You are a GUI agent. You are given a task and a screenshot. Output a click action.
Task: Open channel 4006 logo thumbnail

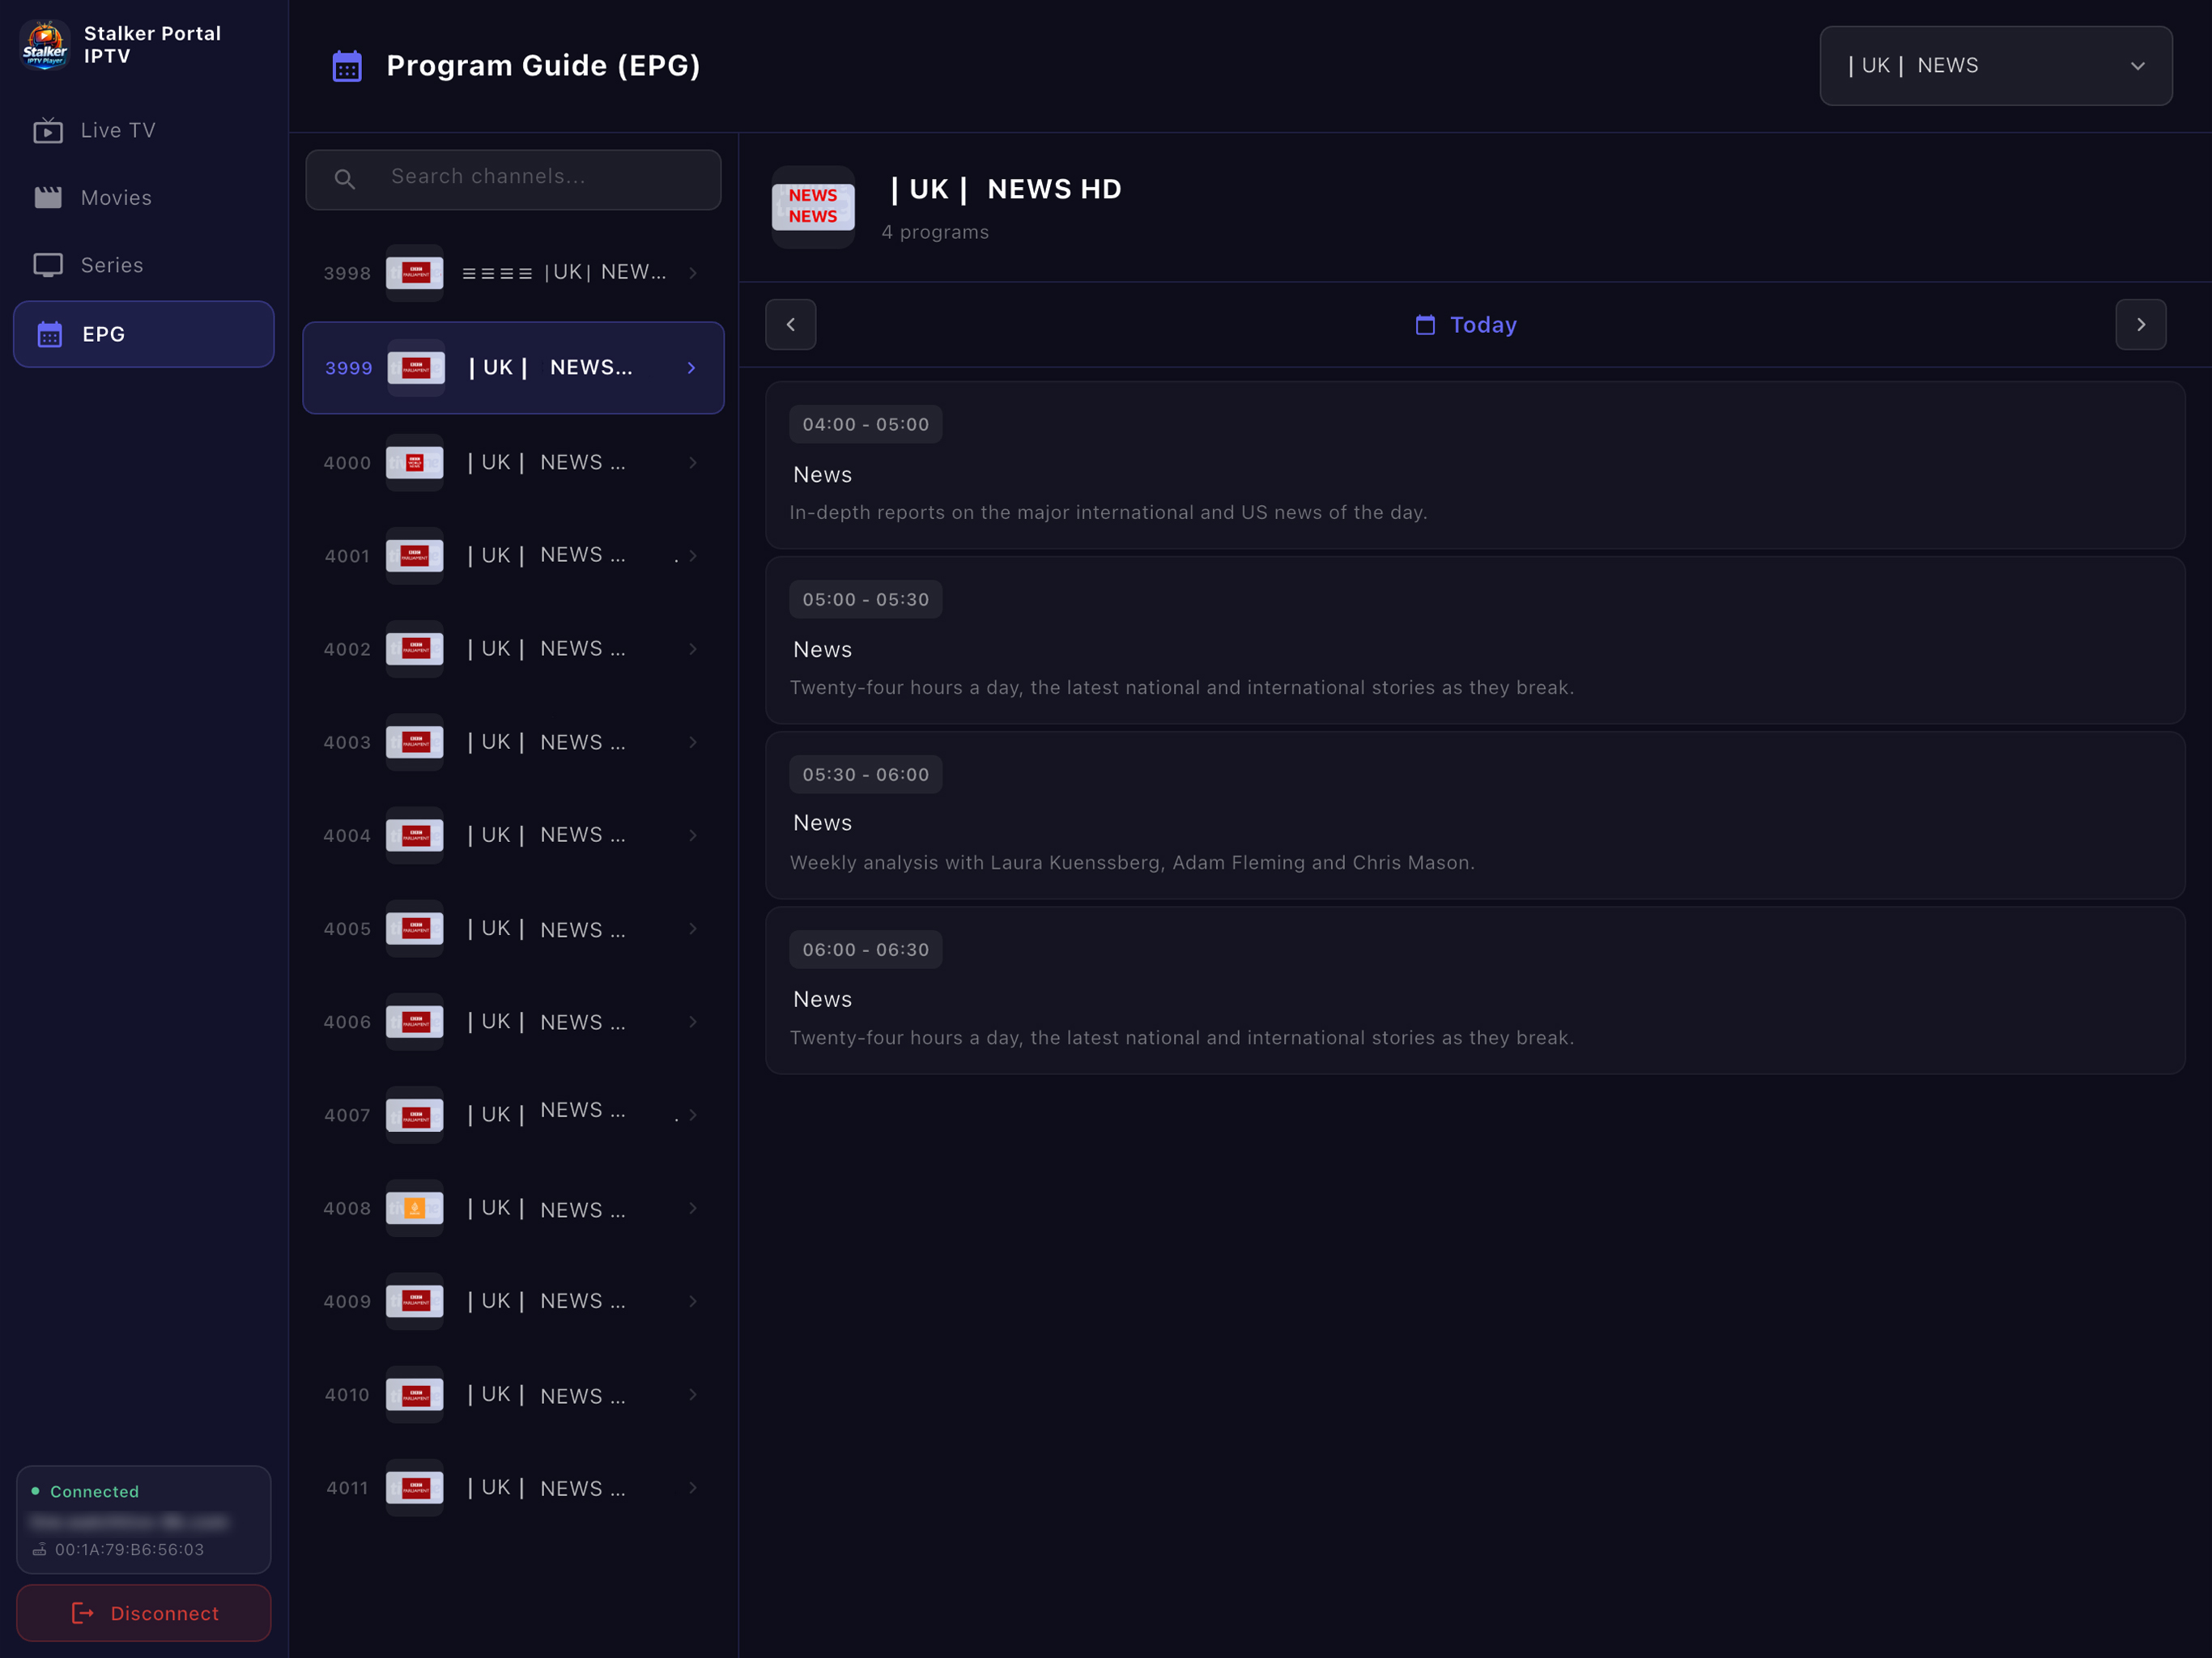coord(415,1022)
